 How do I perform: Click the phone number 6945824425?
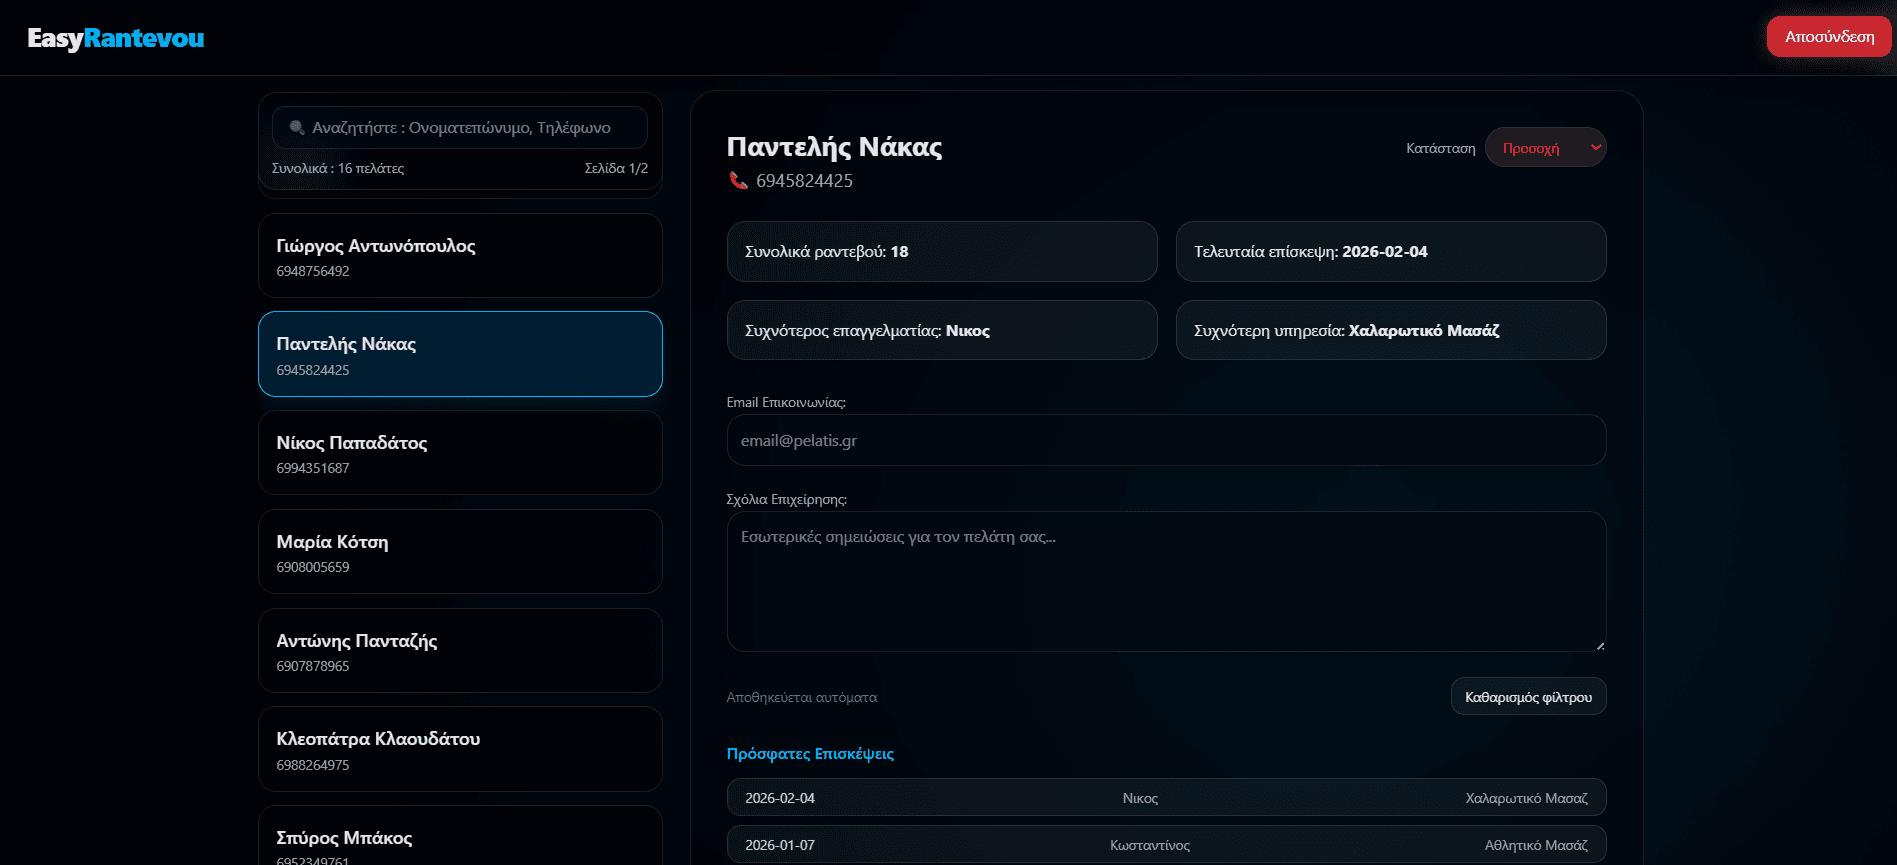click(x=804, y=181)
